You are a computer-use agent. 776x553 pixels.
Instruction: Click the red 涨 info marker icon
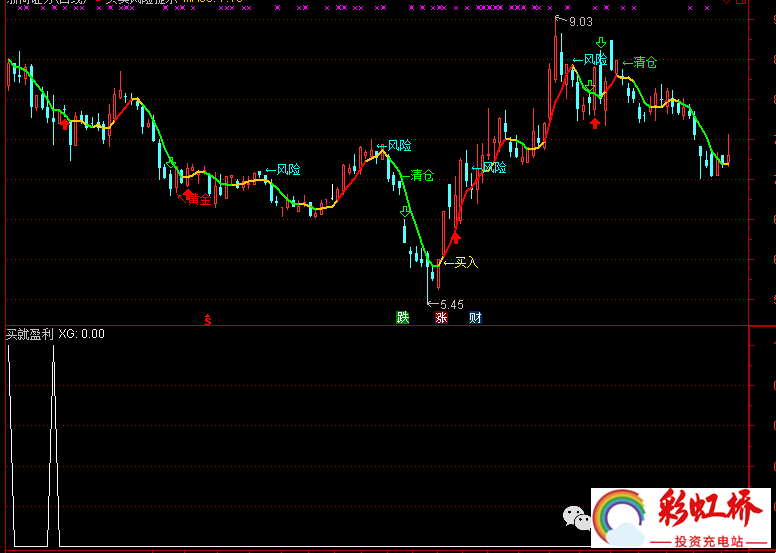(x=441, y=318)
